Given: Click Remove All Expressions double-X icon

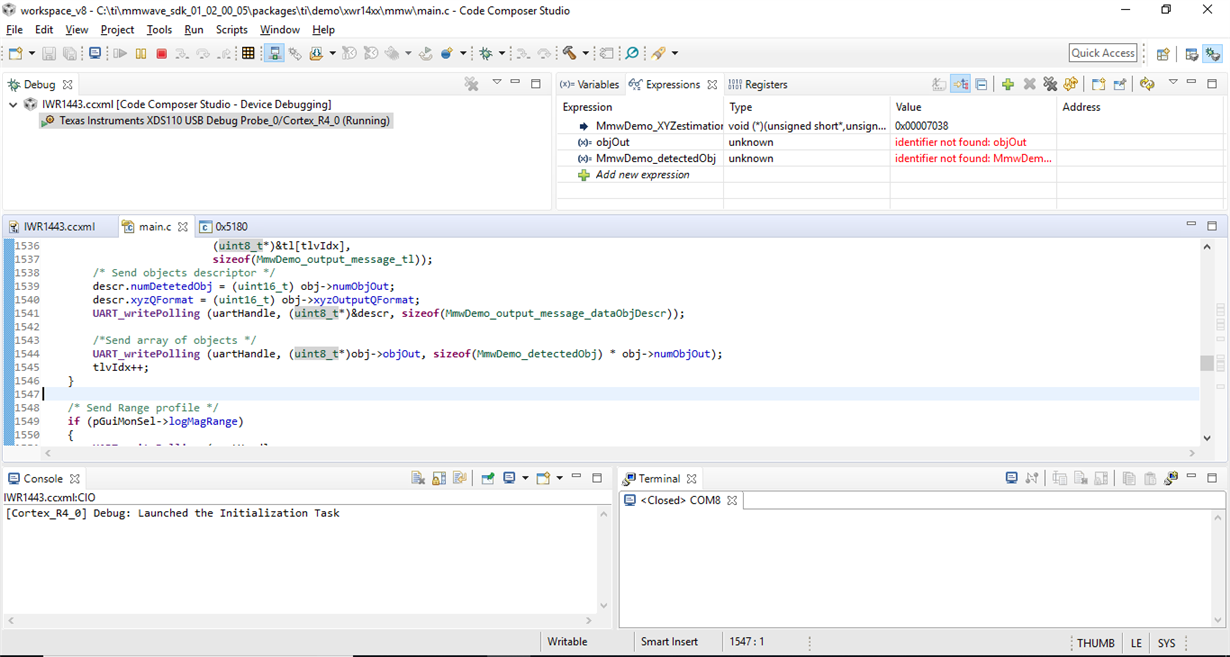Looking at the screenshot, I should (1050, 84).
